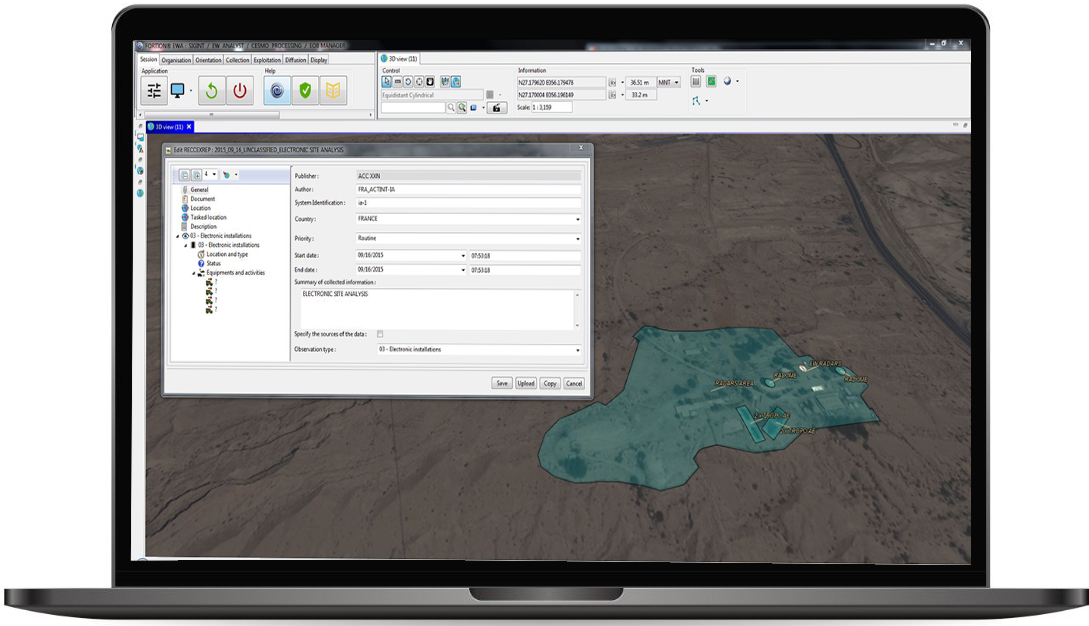Viewport: 1089px width, 626px height.
Task: Click the green refresh arrow button
Action: 211,91
